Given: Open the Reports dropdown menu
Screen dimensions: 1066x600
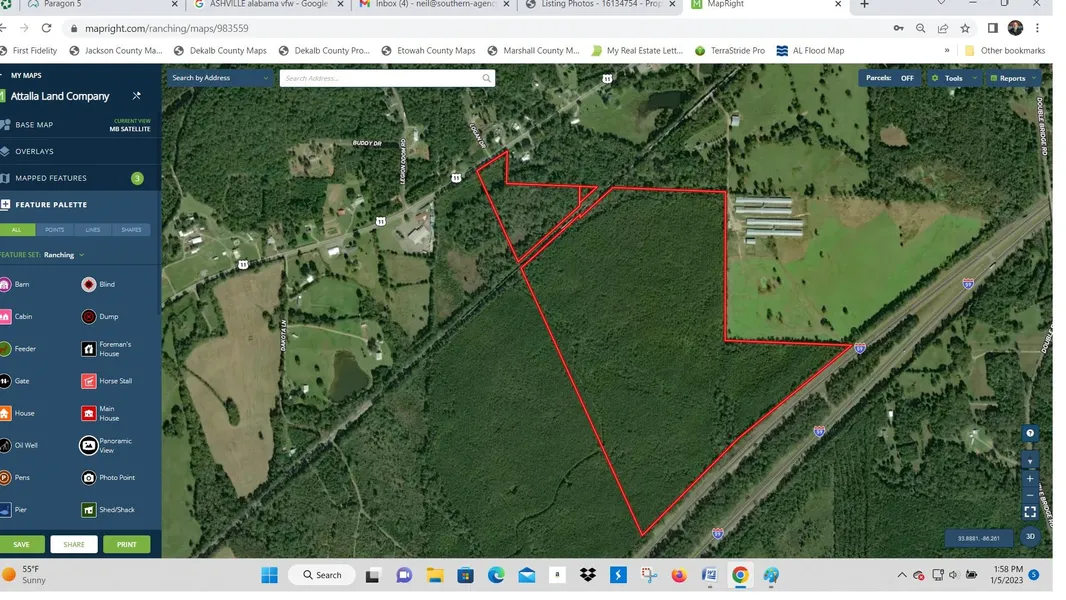Looking at the screenshot, I should [x=1012, y=78].
